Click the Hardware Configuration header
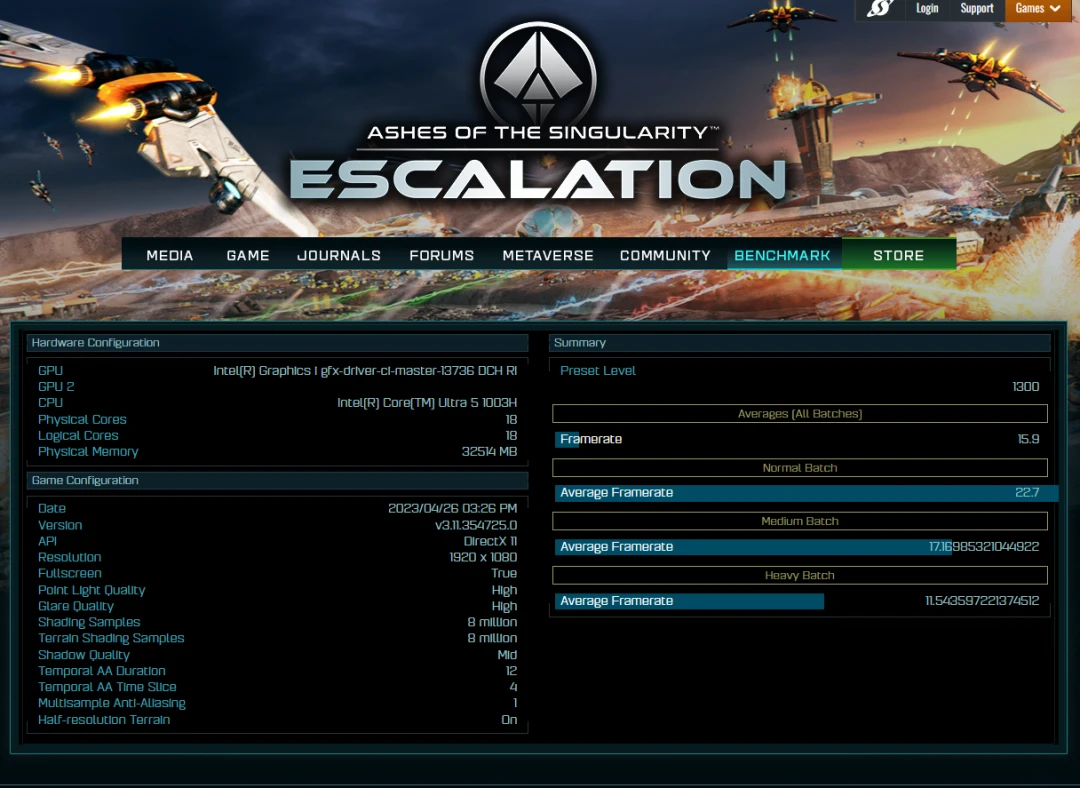 tap(277, 343)
